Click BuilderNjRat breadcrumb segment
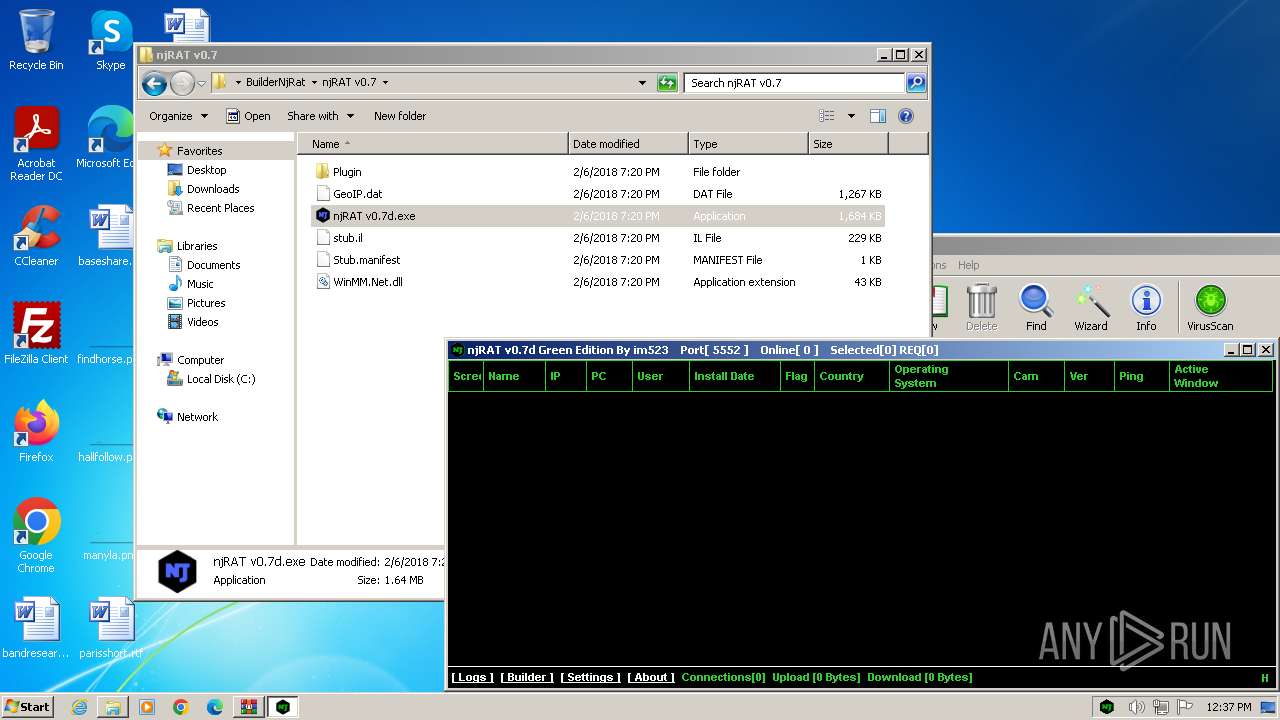The image size is (1280, 720). [276, 83]
